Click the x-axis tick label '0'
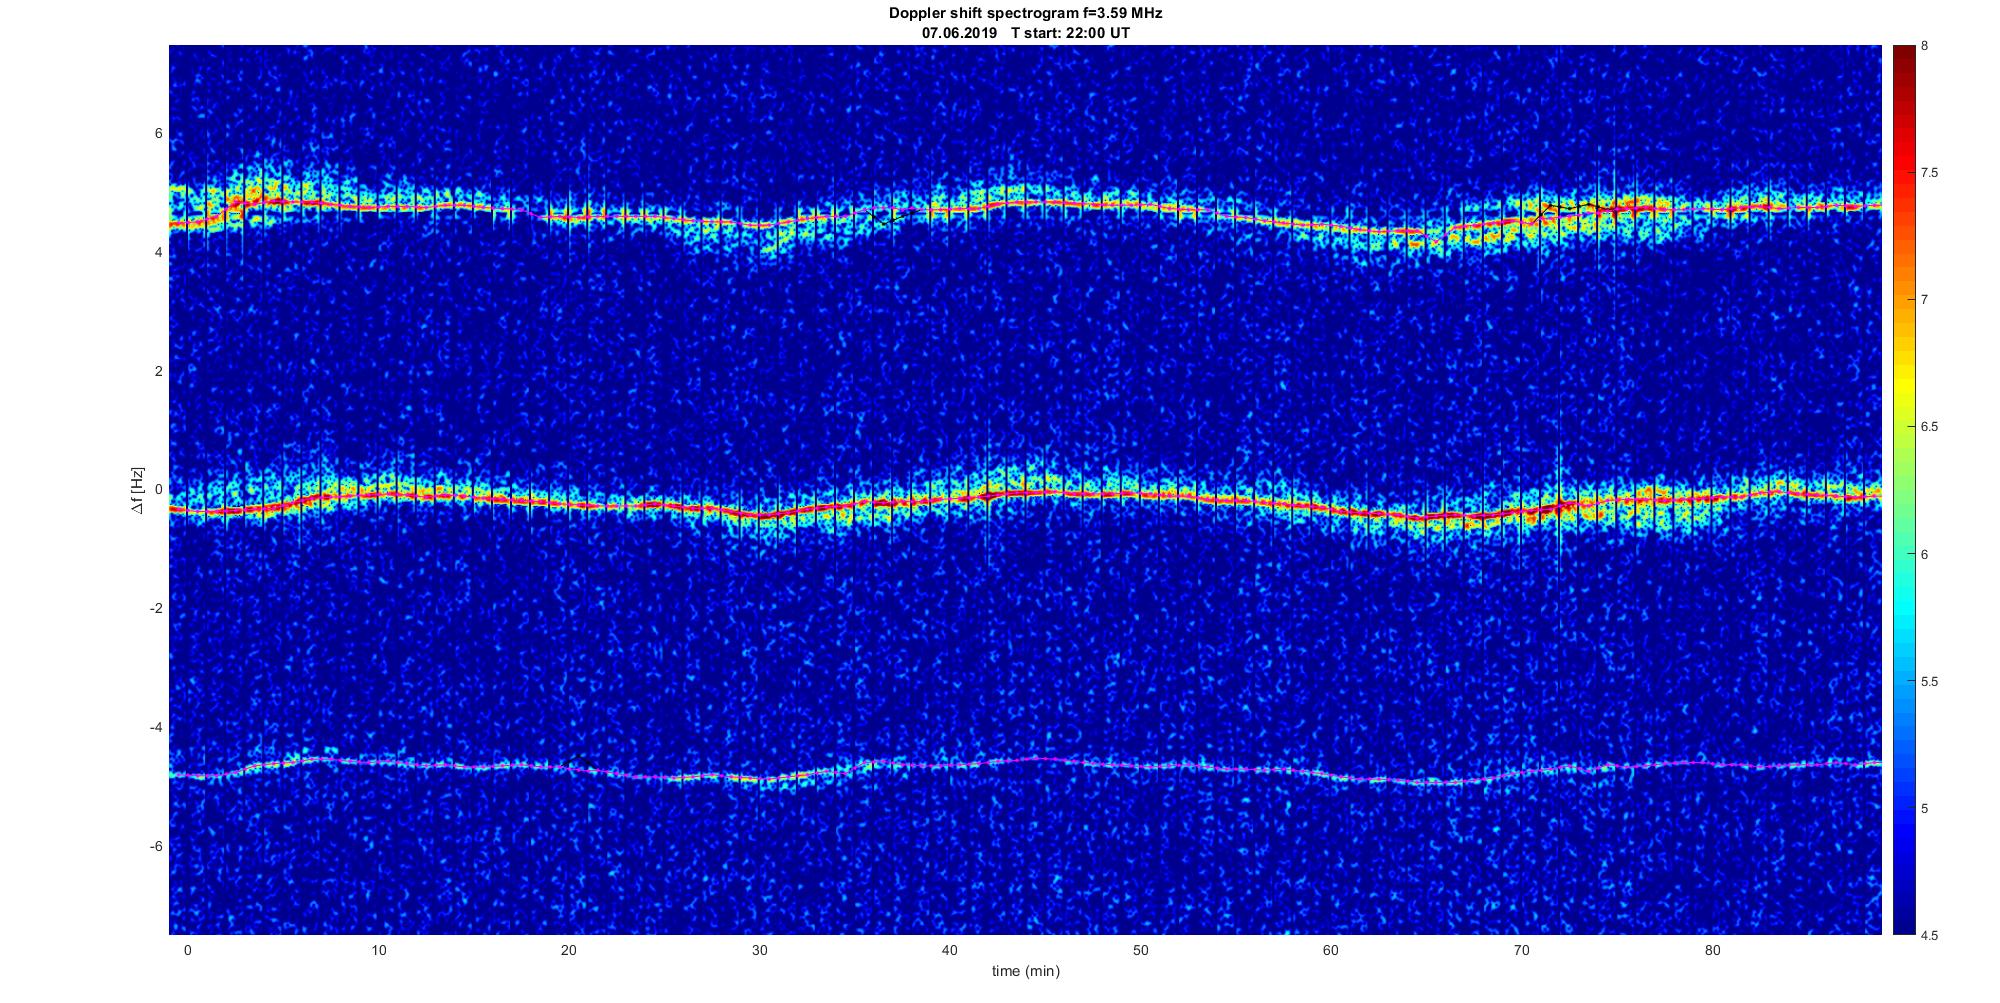 pyautogui.click(x=187, y=950)
